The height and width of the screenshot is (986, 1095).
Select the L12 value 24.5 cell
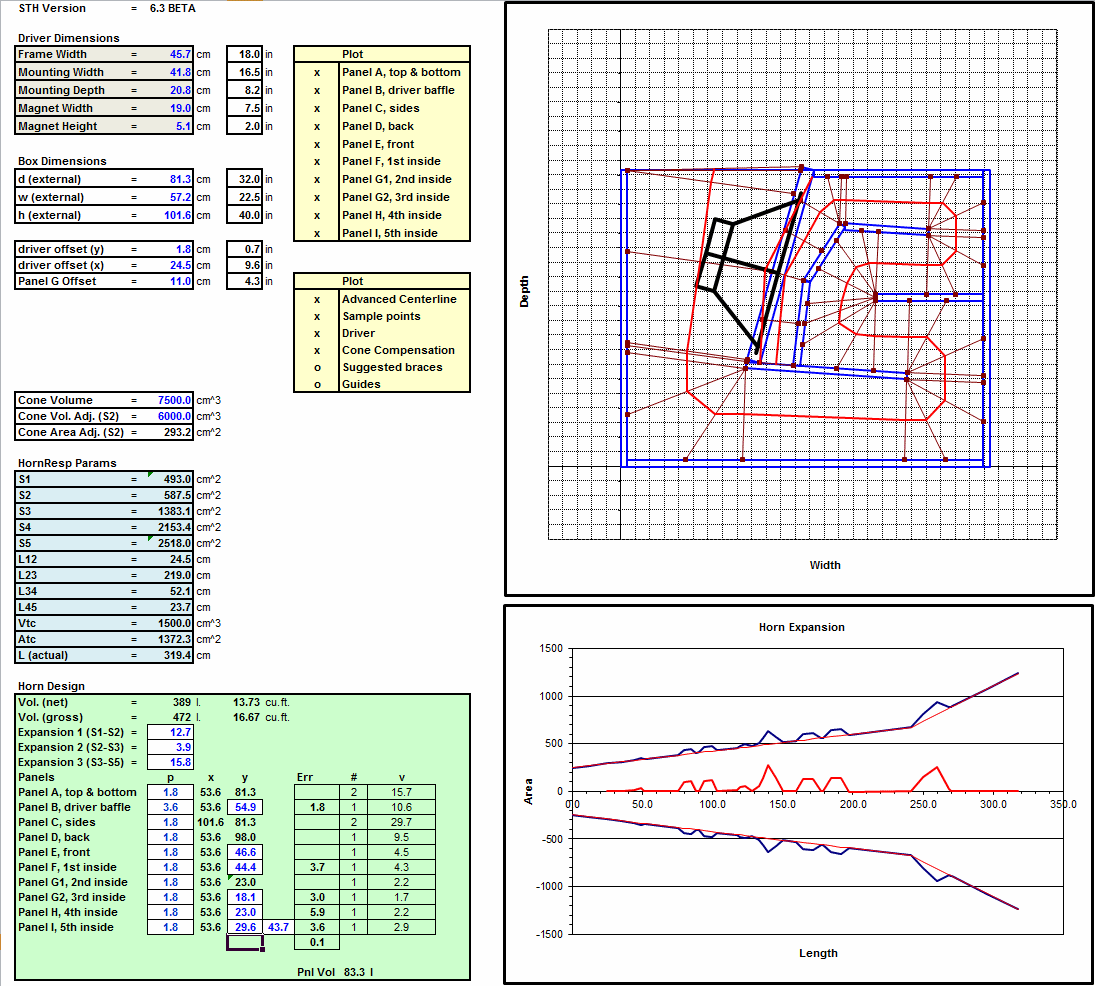click(x=170, y=559)
